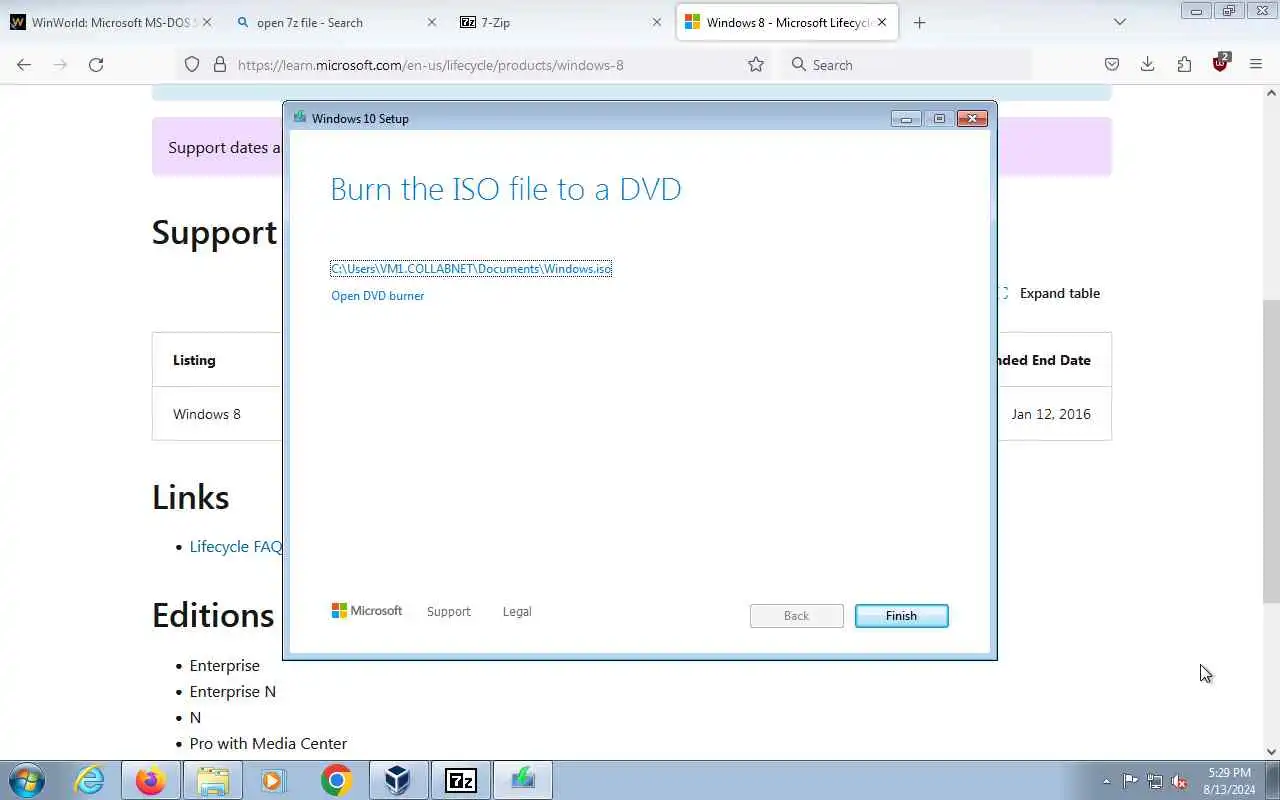This screenshot has height=800, width=1280.
Task: Click the network tray icon
Action: pos(1155,781)
